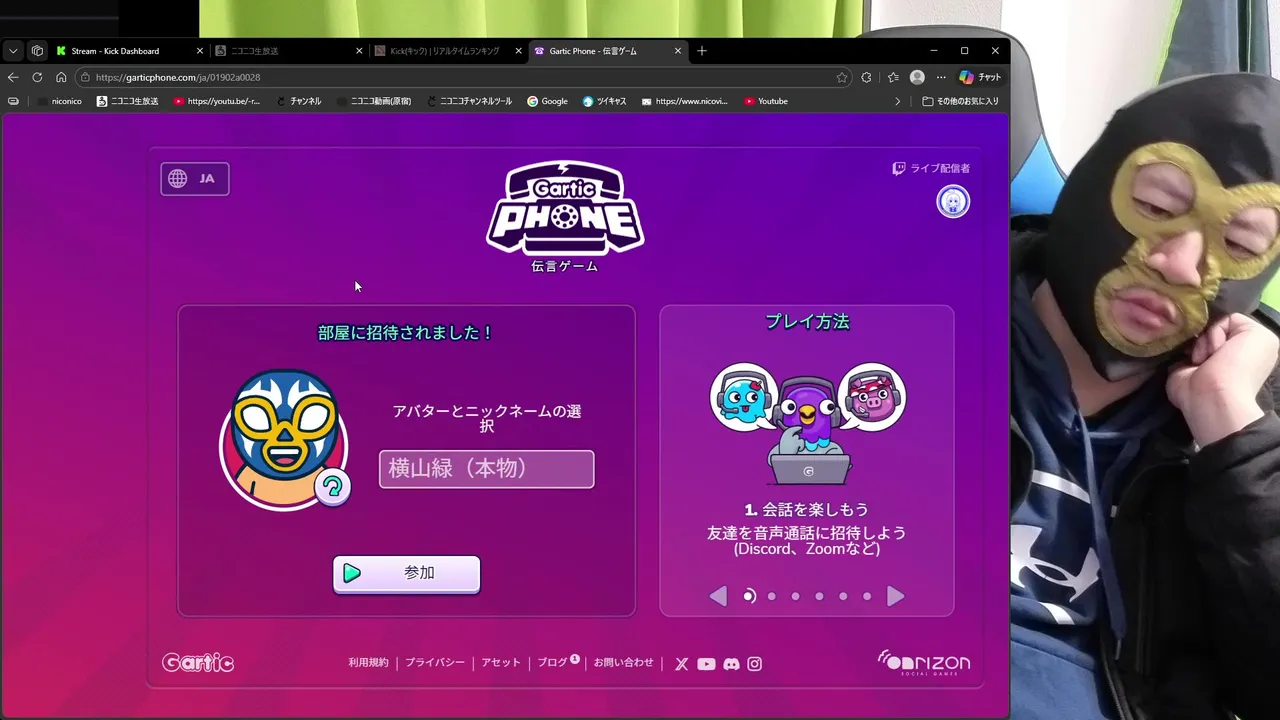Expand more bookmarks chevron
Image resolution: width=1280 pixels, height=720 pixels.
(897, 101)
